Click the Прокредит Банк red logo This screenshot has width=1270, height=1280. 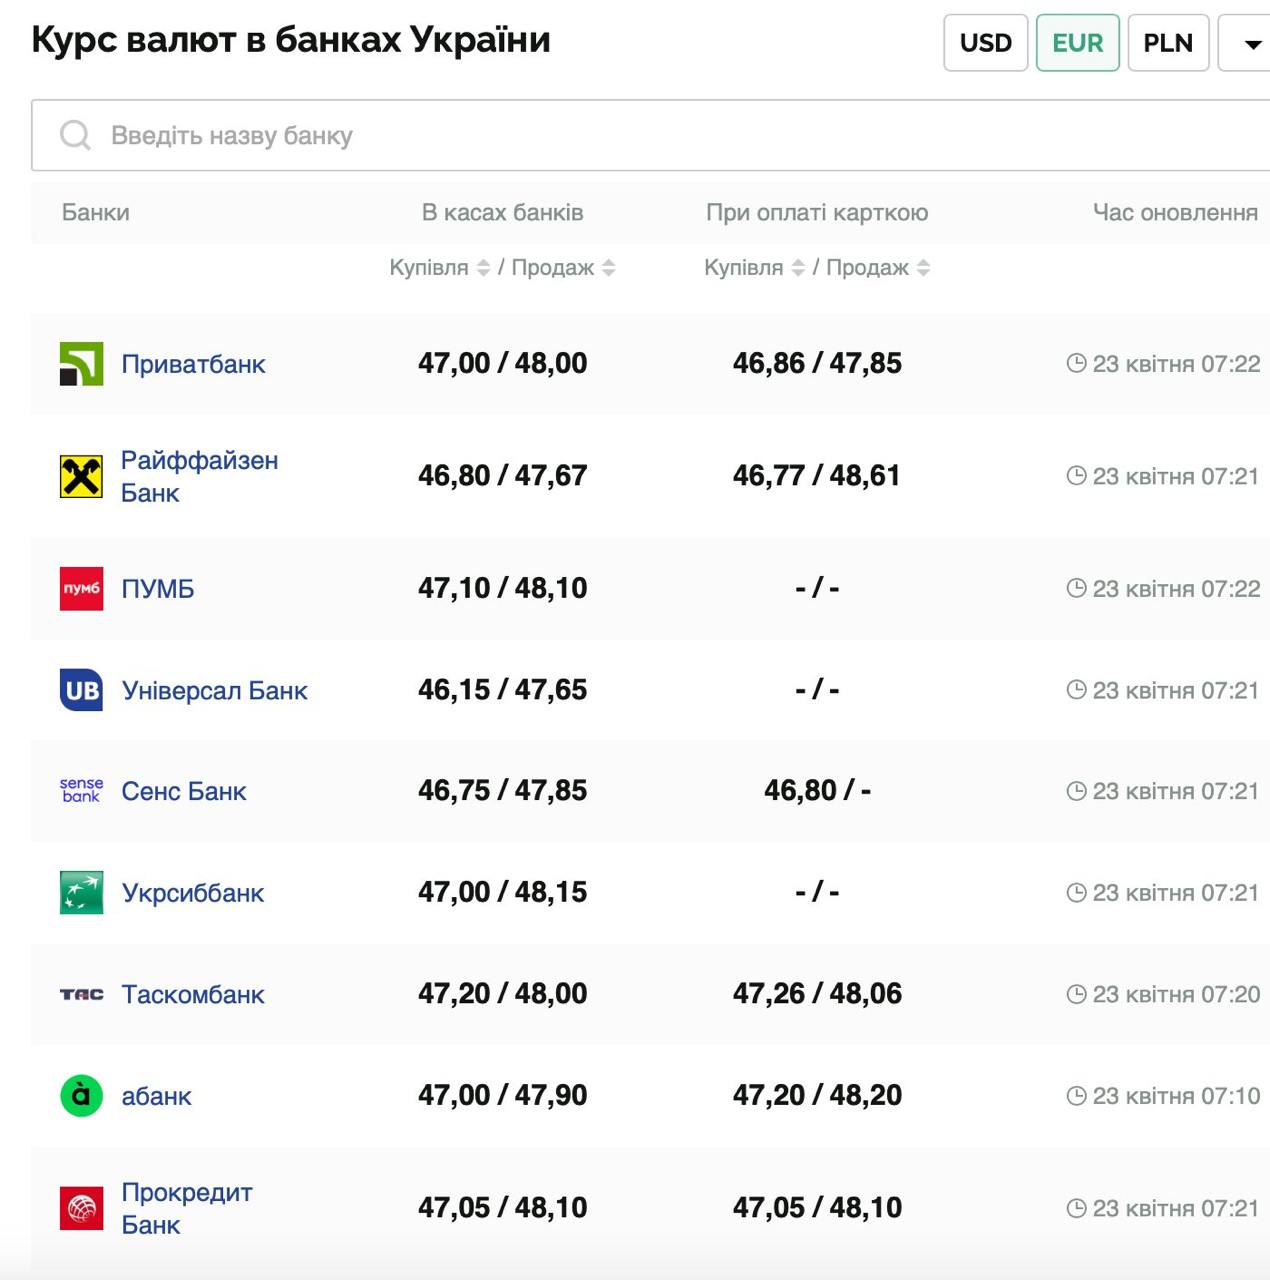click(81, 1208)
